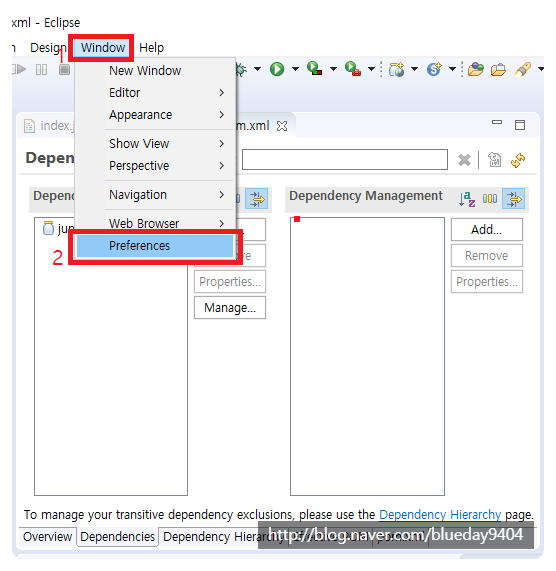The image size is (556, 571).
Task: Click the green Run toolbar icon
Action: (x=277, y=69)
